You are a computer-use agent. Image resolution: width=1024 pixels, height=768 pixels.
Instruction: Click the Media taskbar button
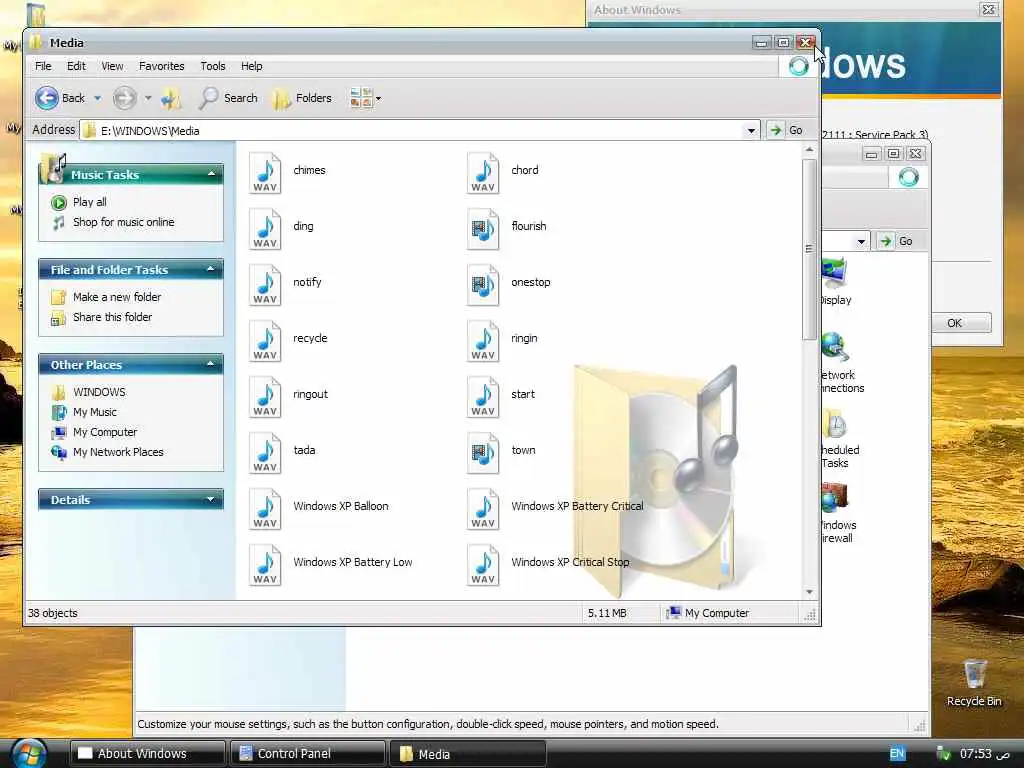tap(468, 754)
